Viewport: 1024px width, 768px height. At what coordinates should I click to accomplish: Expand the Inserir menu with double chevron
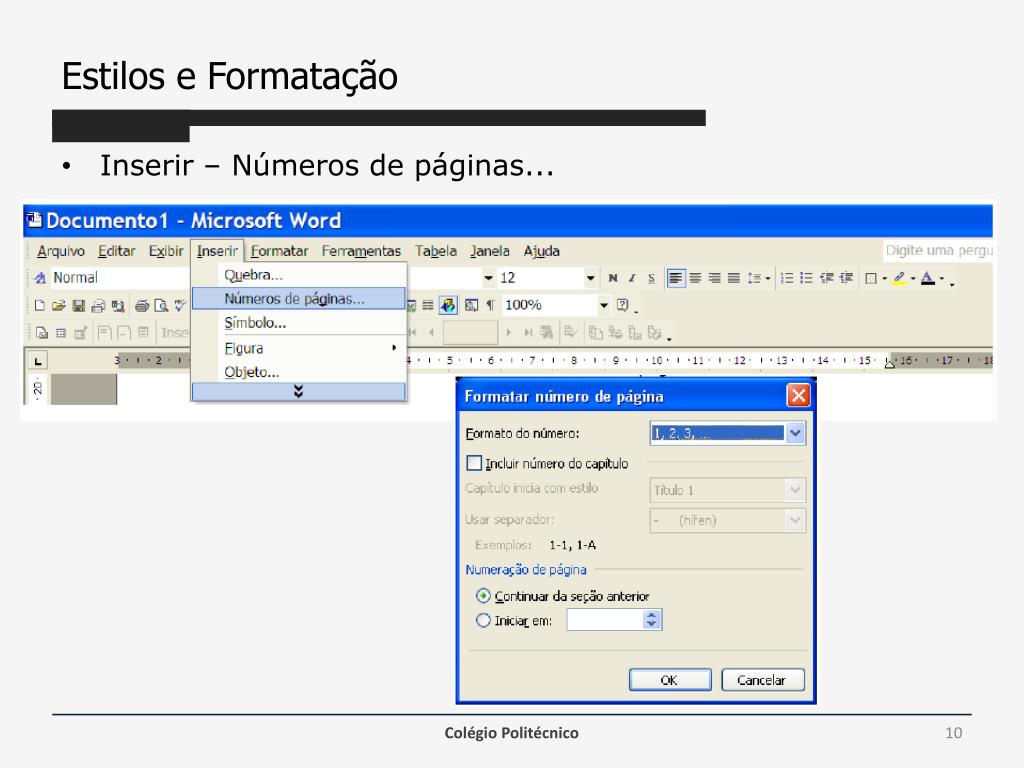[298, 391]
